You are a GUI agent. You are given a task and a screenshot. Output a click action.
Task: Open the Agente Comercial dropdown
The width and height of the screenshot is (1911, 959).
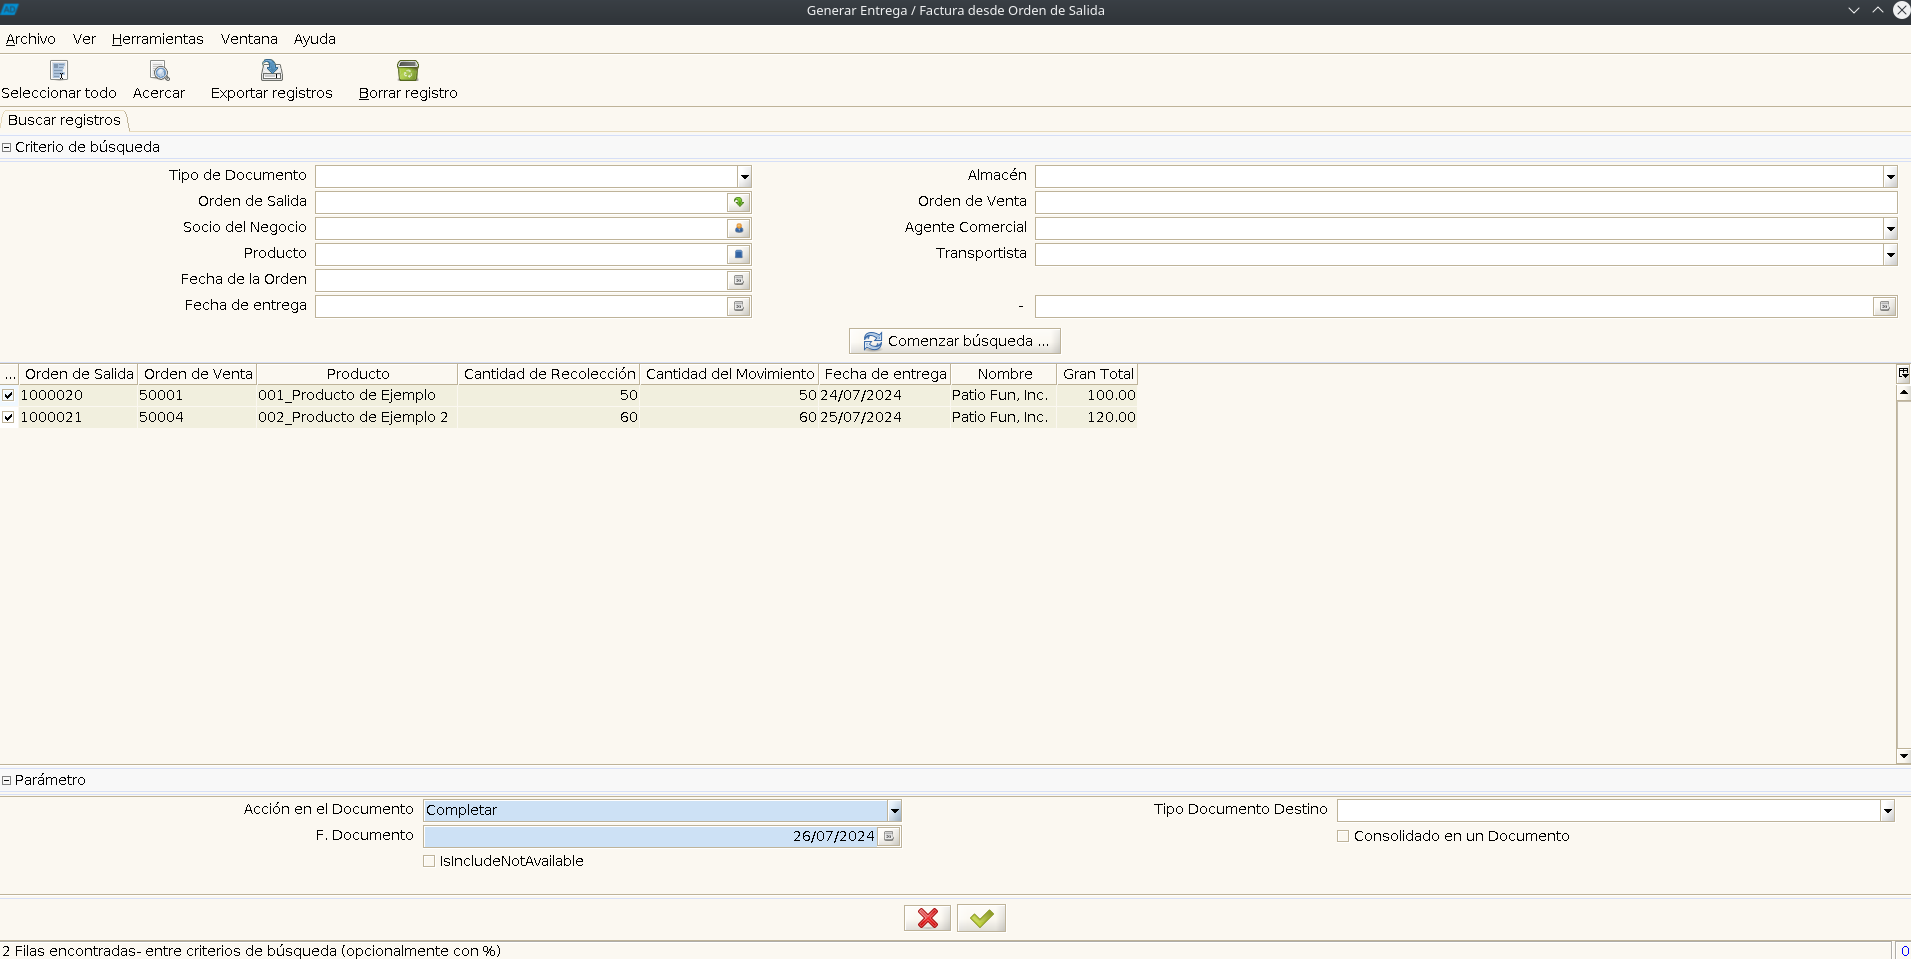[1890, 228]
